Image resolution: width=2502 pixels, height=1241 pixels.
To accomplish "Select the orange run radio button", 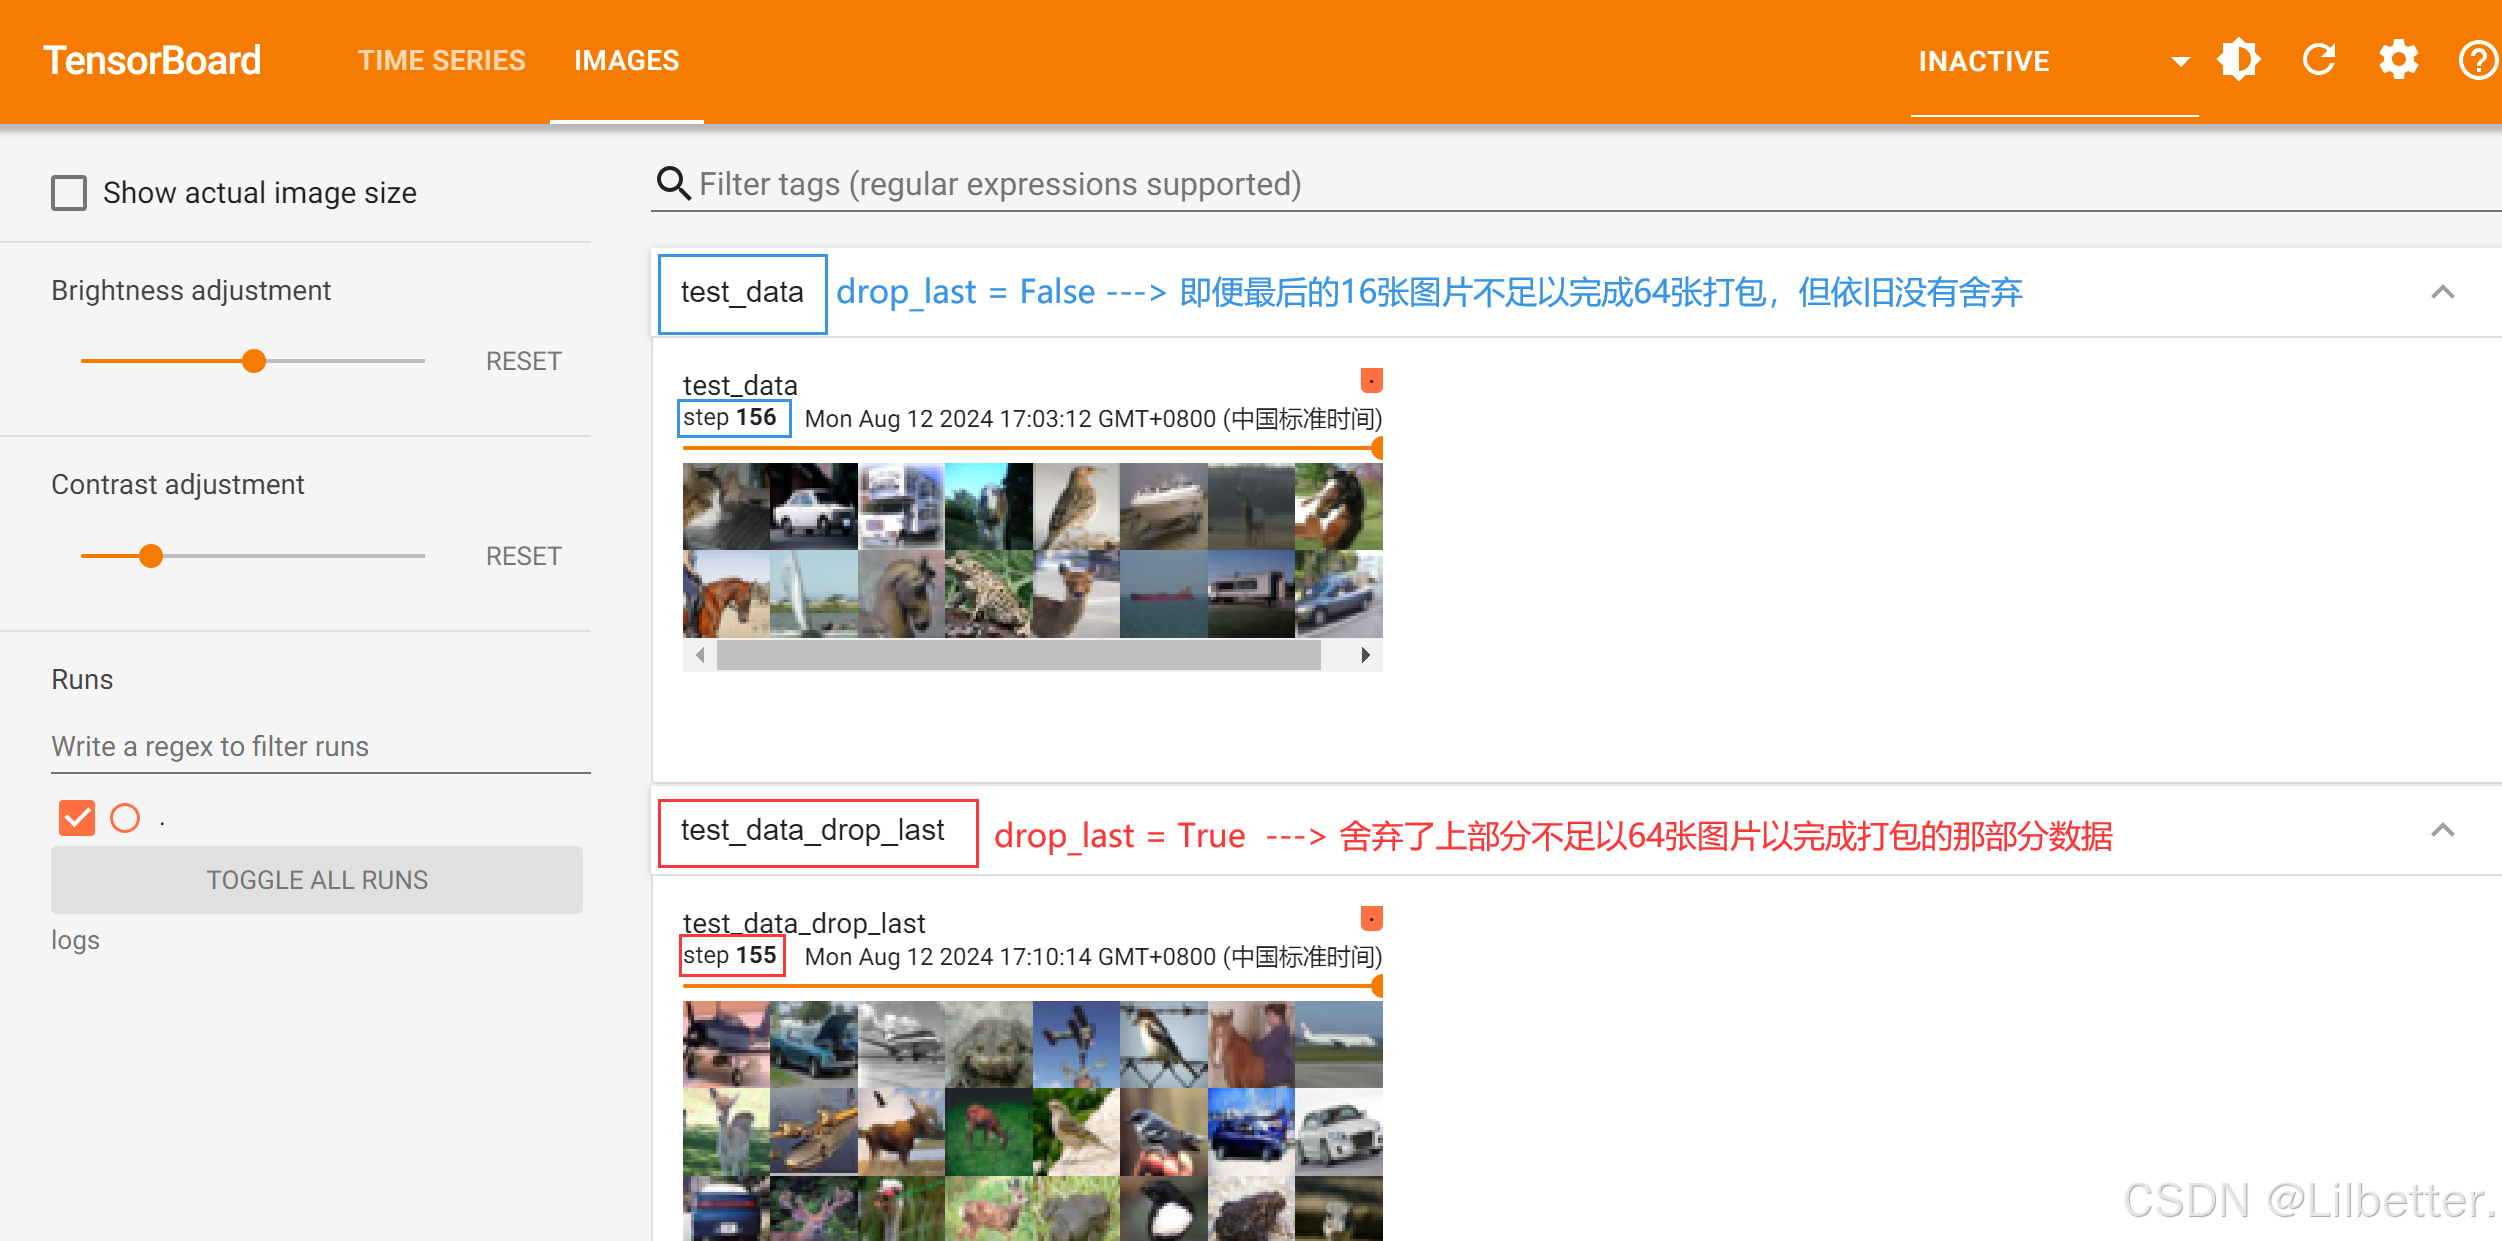I will click(125, 818).
